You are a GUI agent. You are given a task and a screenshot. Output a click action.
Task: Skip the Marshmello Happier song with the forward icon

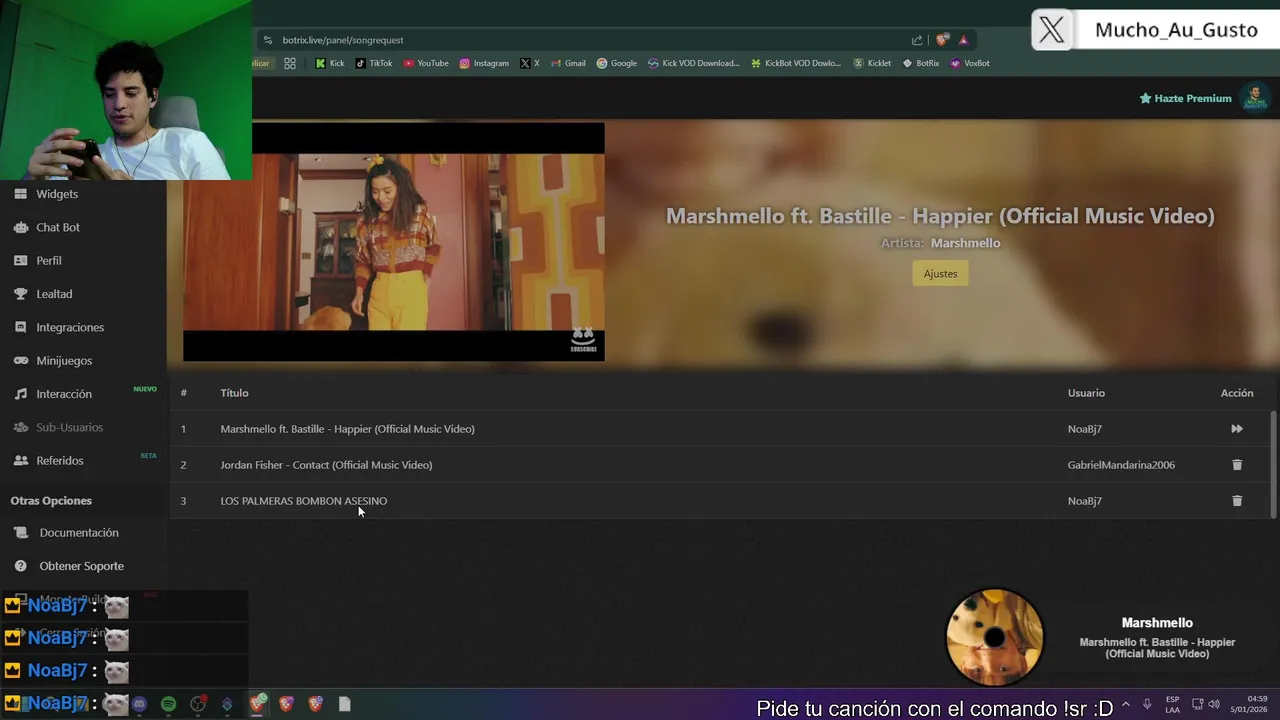point(1237,429)
